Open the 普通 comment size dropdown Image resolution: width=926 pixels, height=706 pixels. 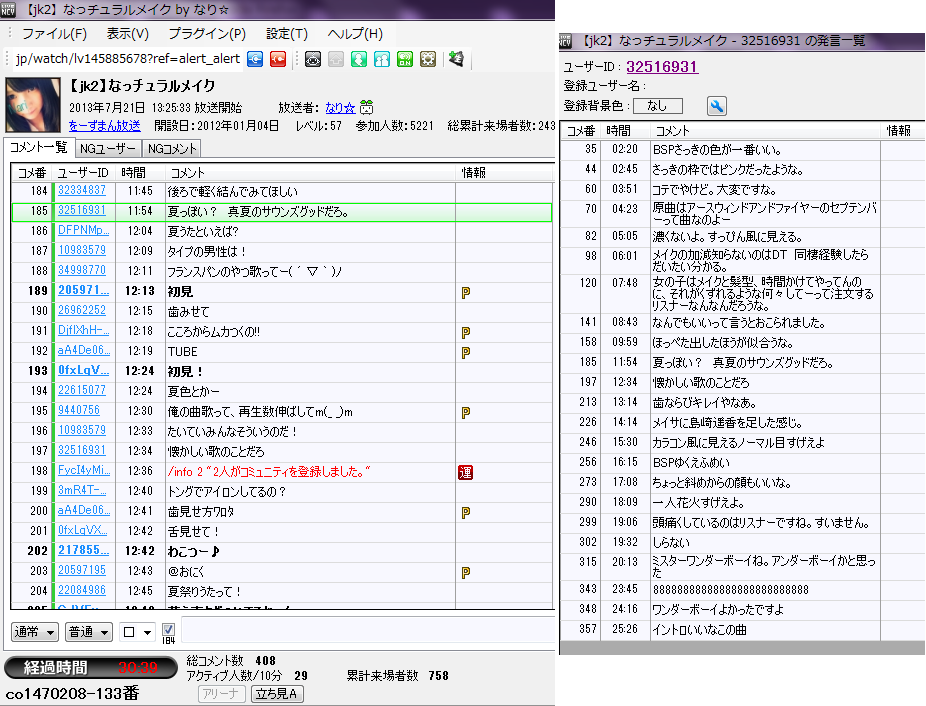pos(88,632)
